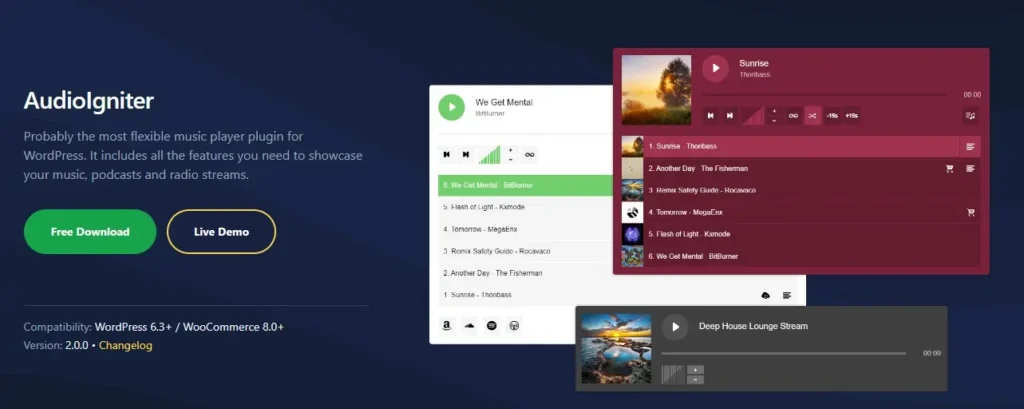
Task: Open the Live Demo
Action: (221, 231)
